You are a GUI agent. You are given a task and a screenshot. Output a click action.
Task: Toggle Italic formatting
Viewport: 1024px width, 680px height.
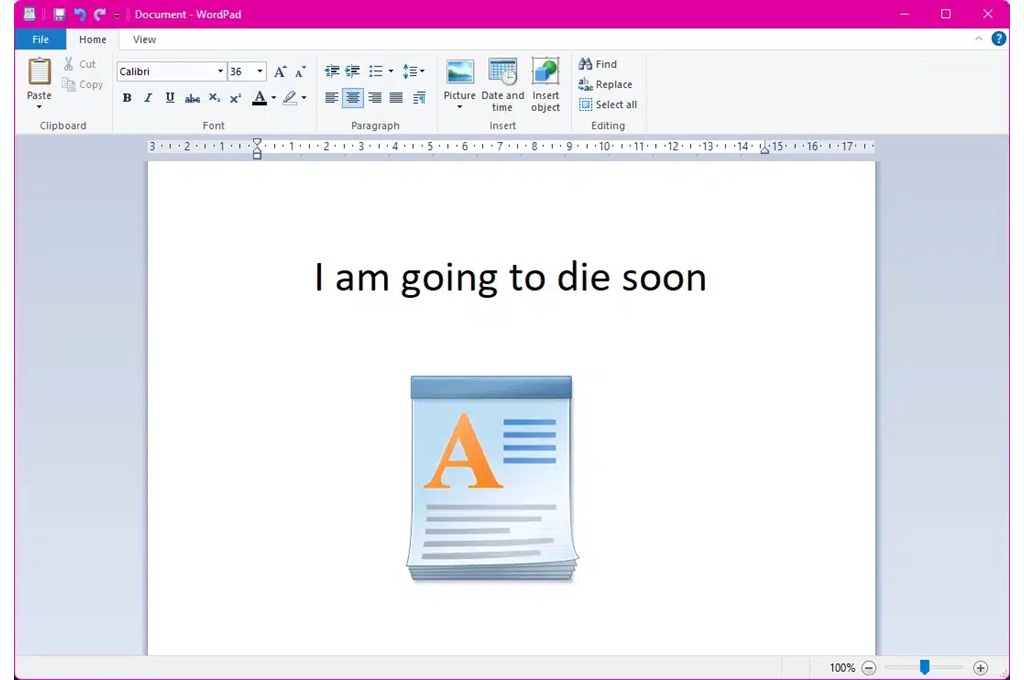(148, 98)
